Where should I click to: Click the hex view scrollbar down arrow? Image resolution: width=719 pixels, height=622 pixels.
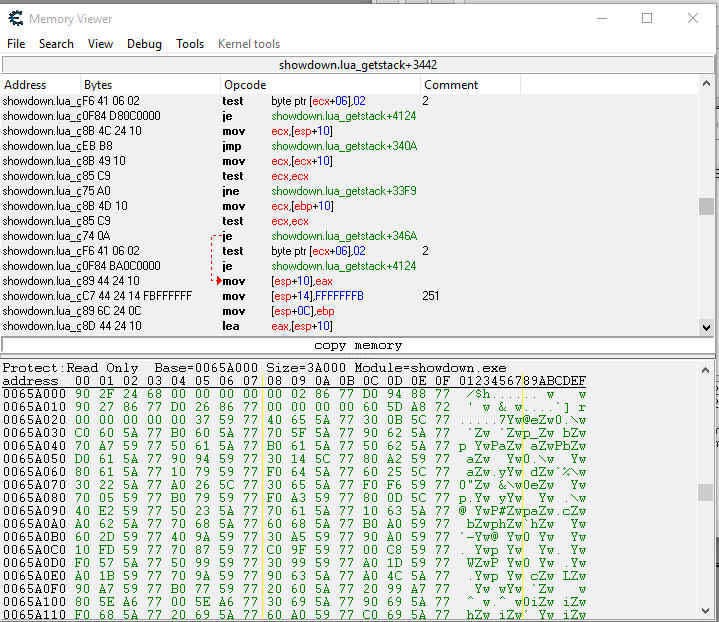707,612
